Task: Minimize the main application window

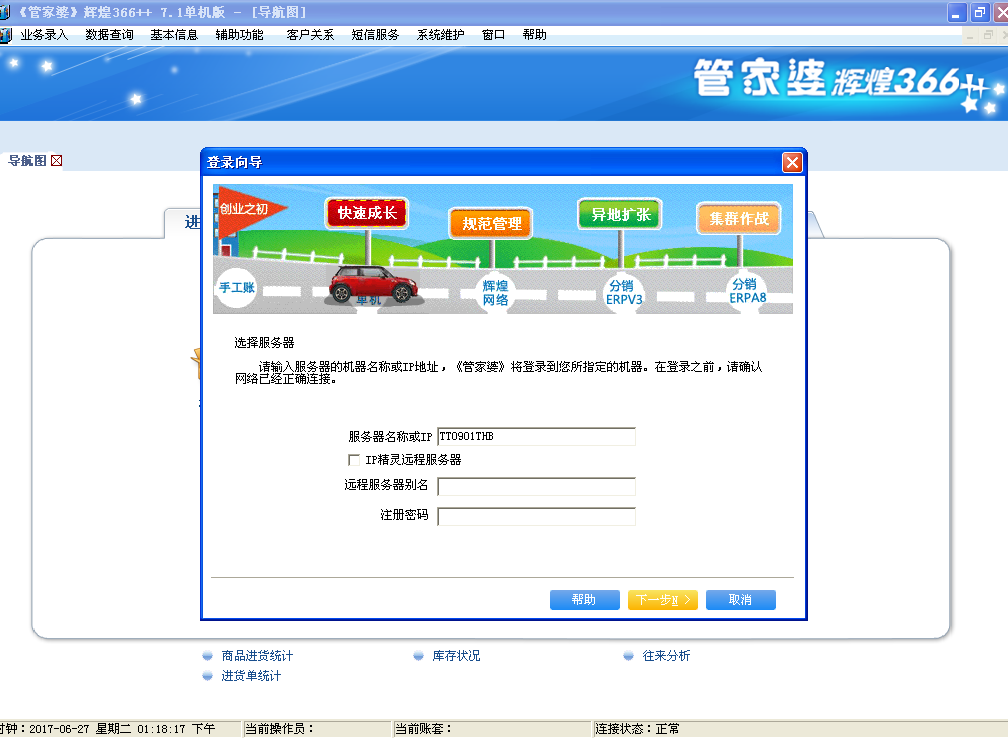Action: (x=957, y=13)
